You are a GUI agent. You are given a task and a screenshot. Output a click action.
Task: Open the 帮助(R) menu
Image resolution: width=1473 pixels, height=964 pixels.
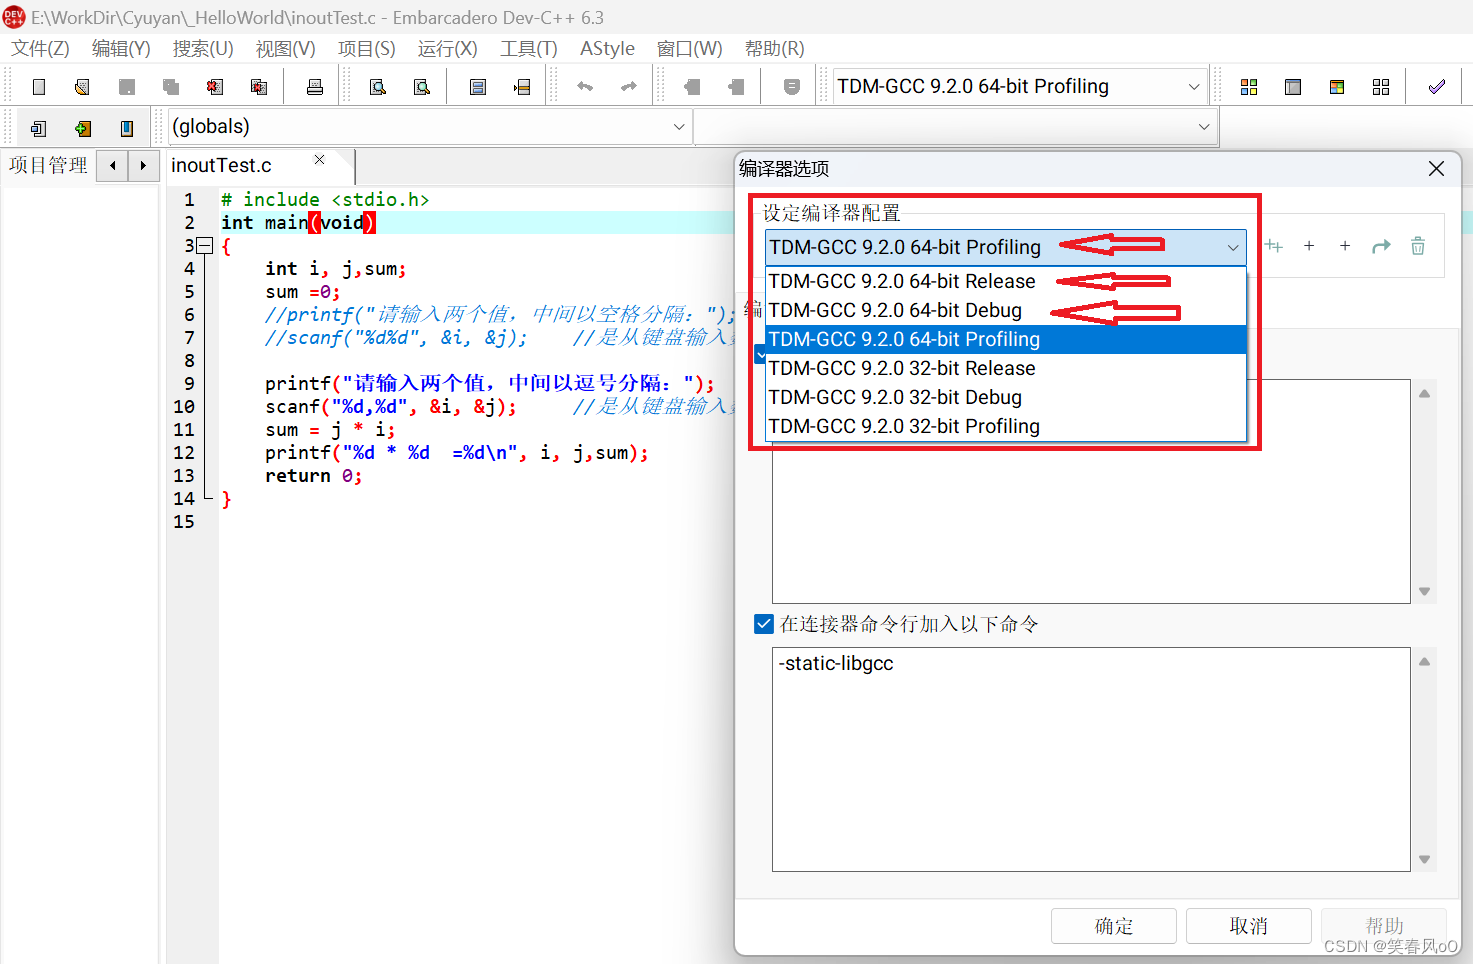[x=774, y=48]
